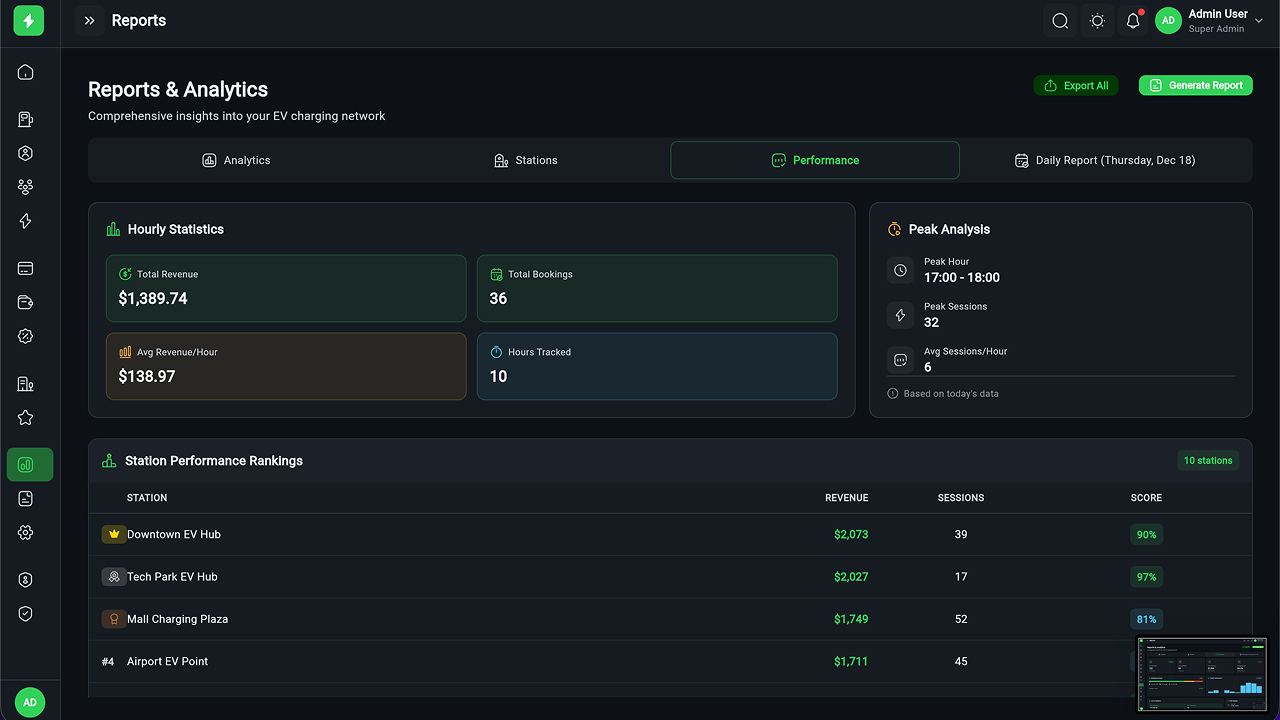1280x720 pixels.
Task: Click the 10 stations badge
Action: click(x=1208, y=461)
